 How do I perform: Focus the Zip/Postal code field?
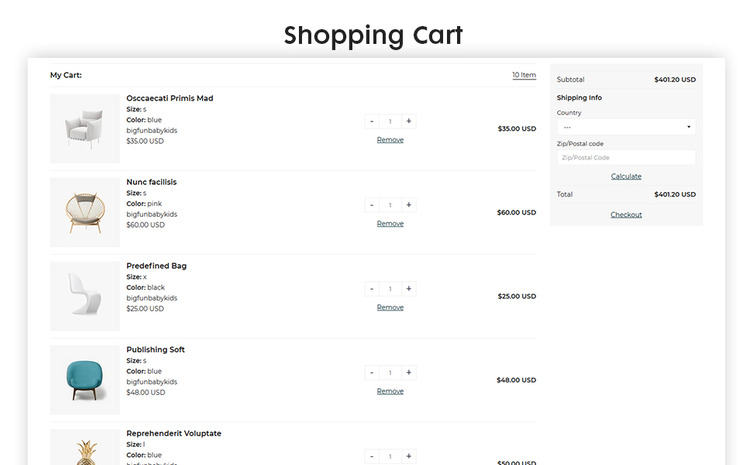click(x=626, y=157)
